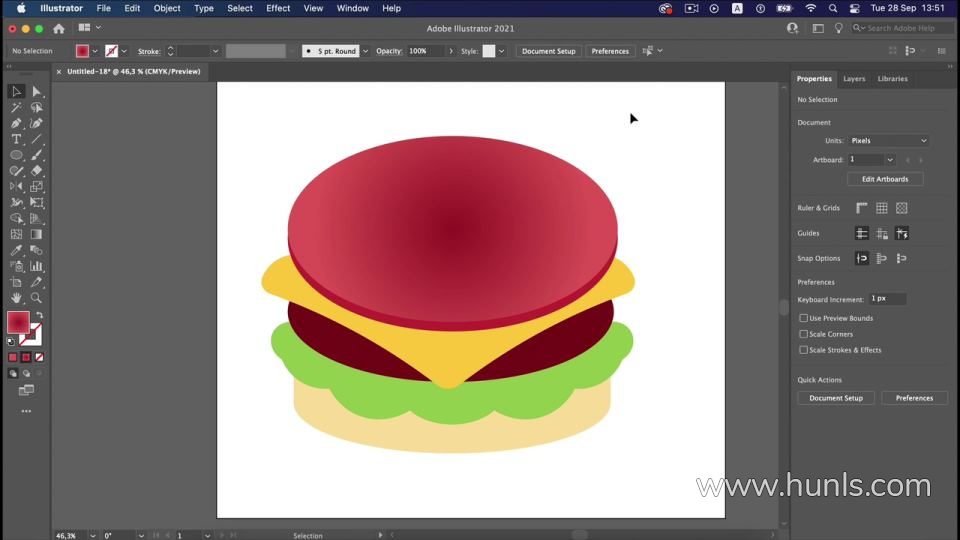Image resolution: width=960 pixels, height=540 pixels.
Task: Select the Direct Selection tool
Action: [x=37, y=91]
